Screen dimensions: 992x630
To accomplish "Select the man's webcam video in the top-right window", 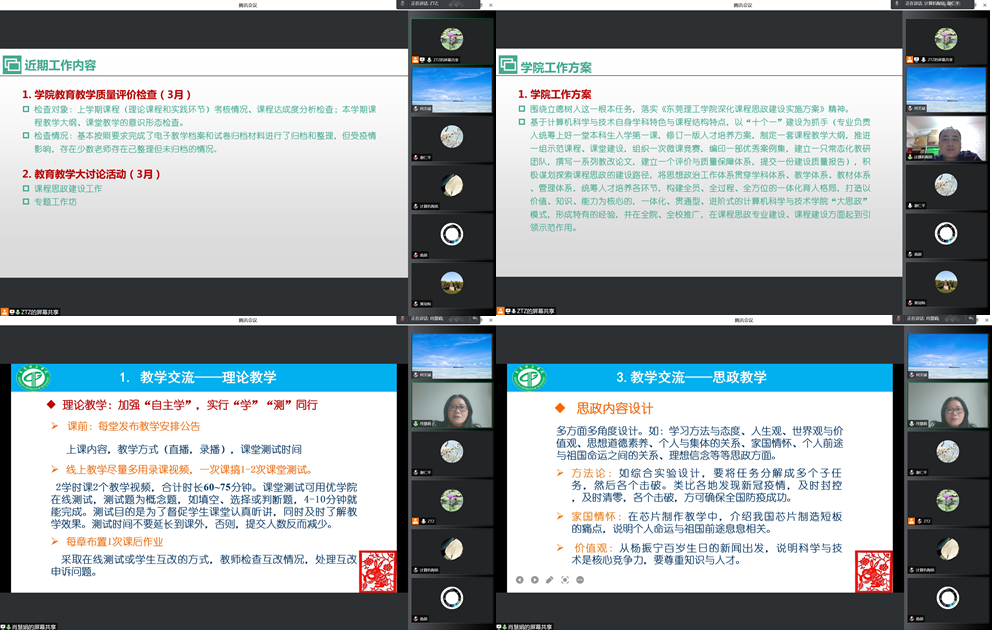I will tap(946, 138).
